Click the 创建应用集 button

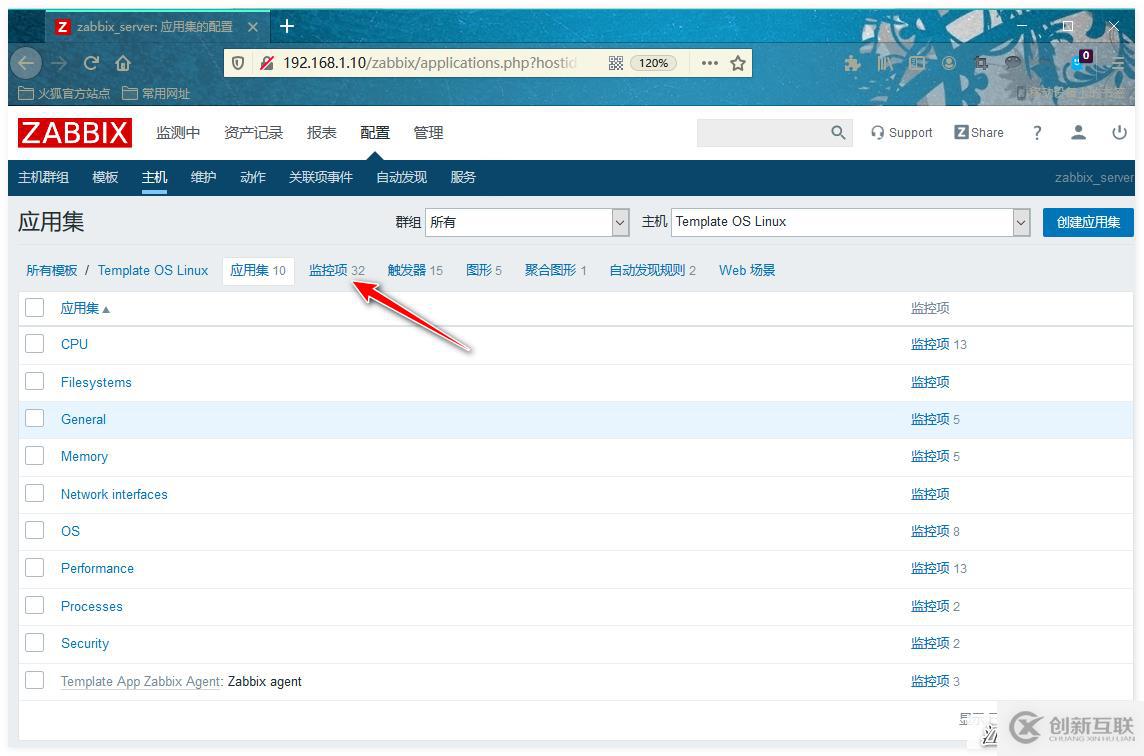click(1088, 222)
